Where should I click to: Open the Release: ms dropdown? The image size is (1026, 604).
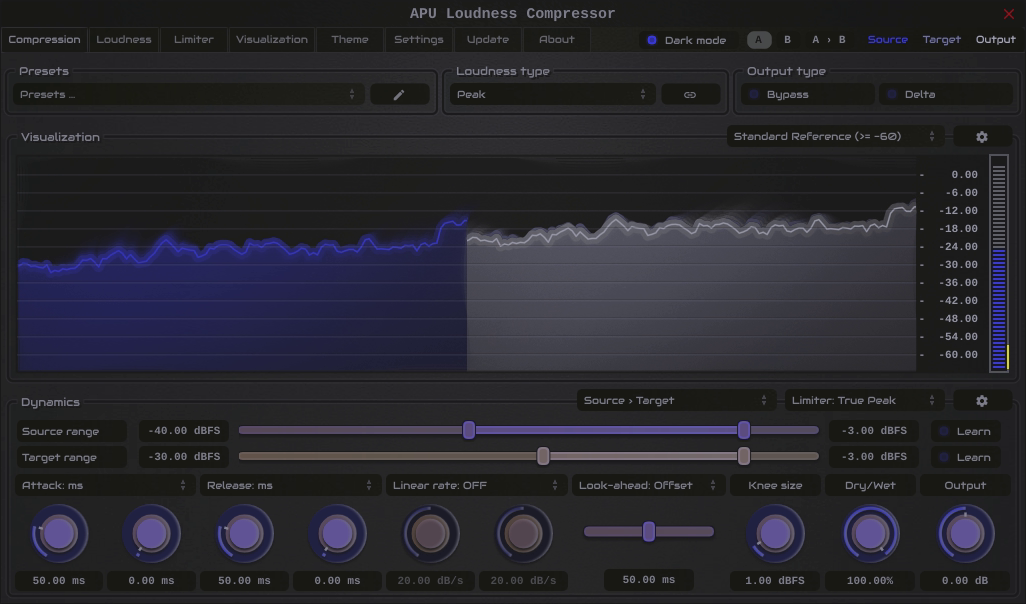pyautogui.click(x=289, y=486)
